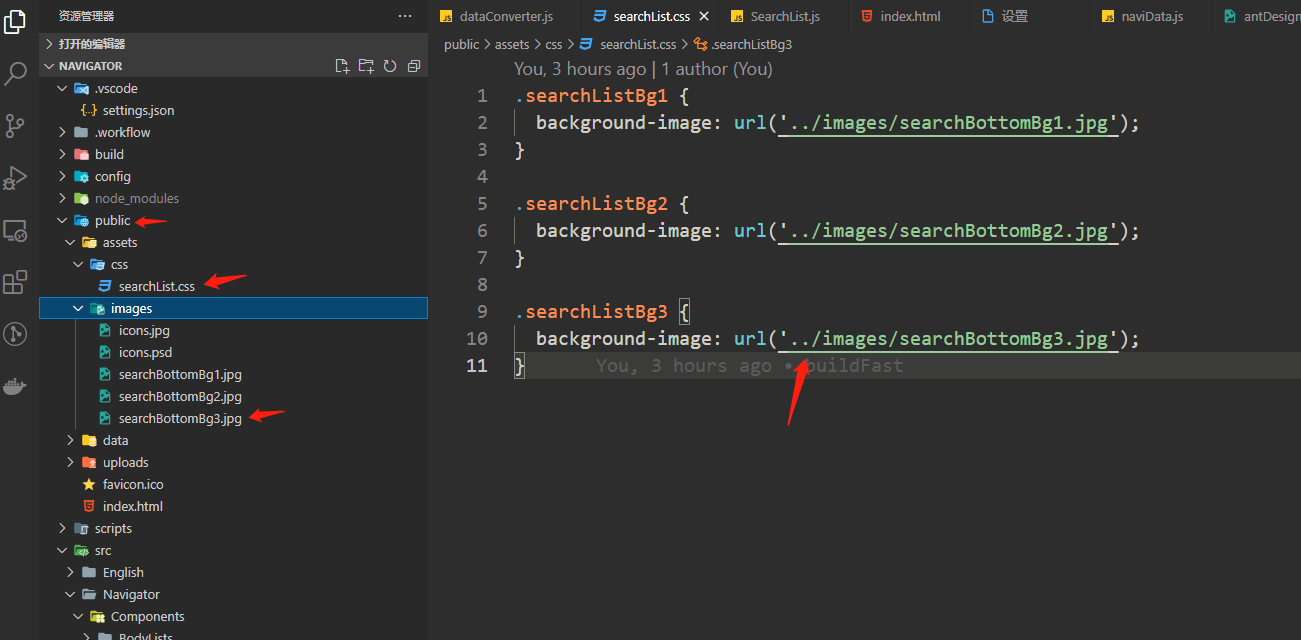Viewport: 1301px width, 640px height.
Task: Switch to the SearchList.js tab
Action: point(785,17)
